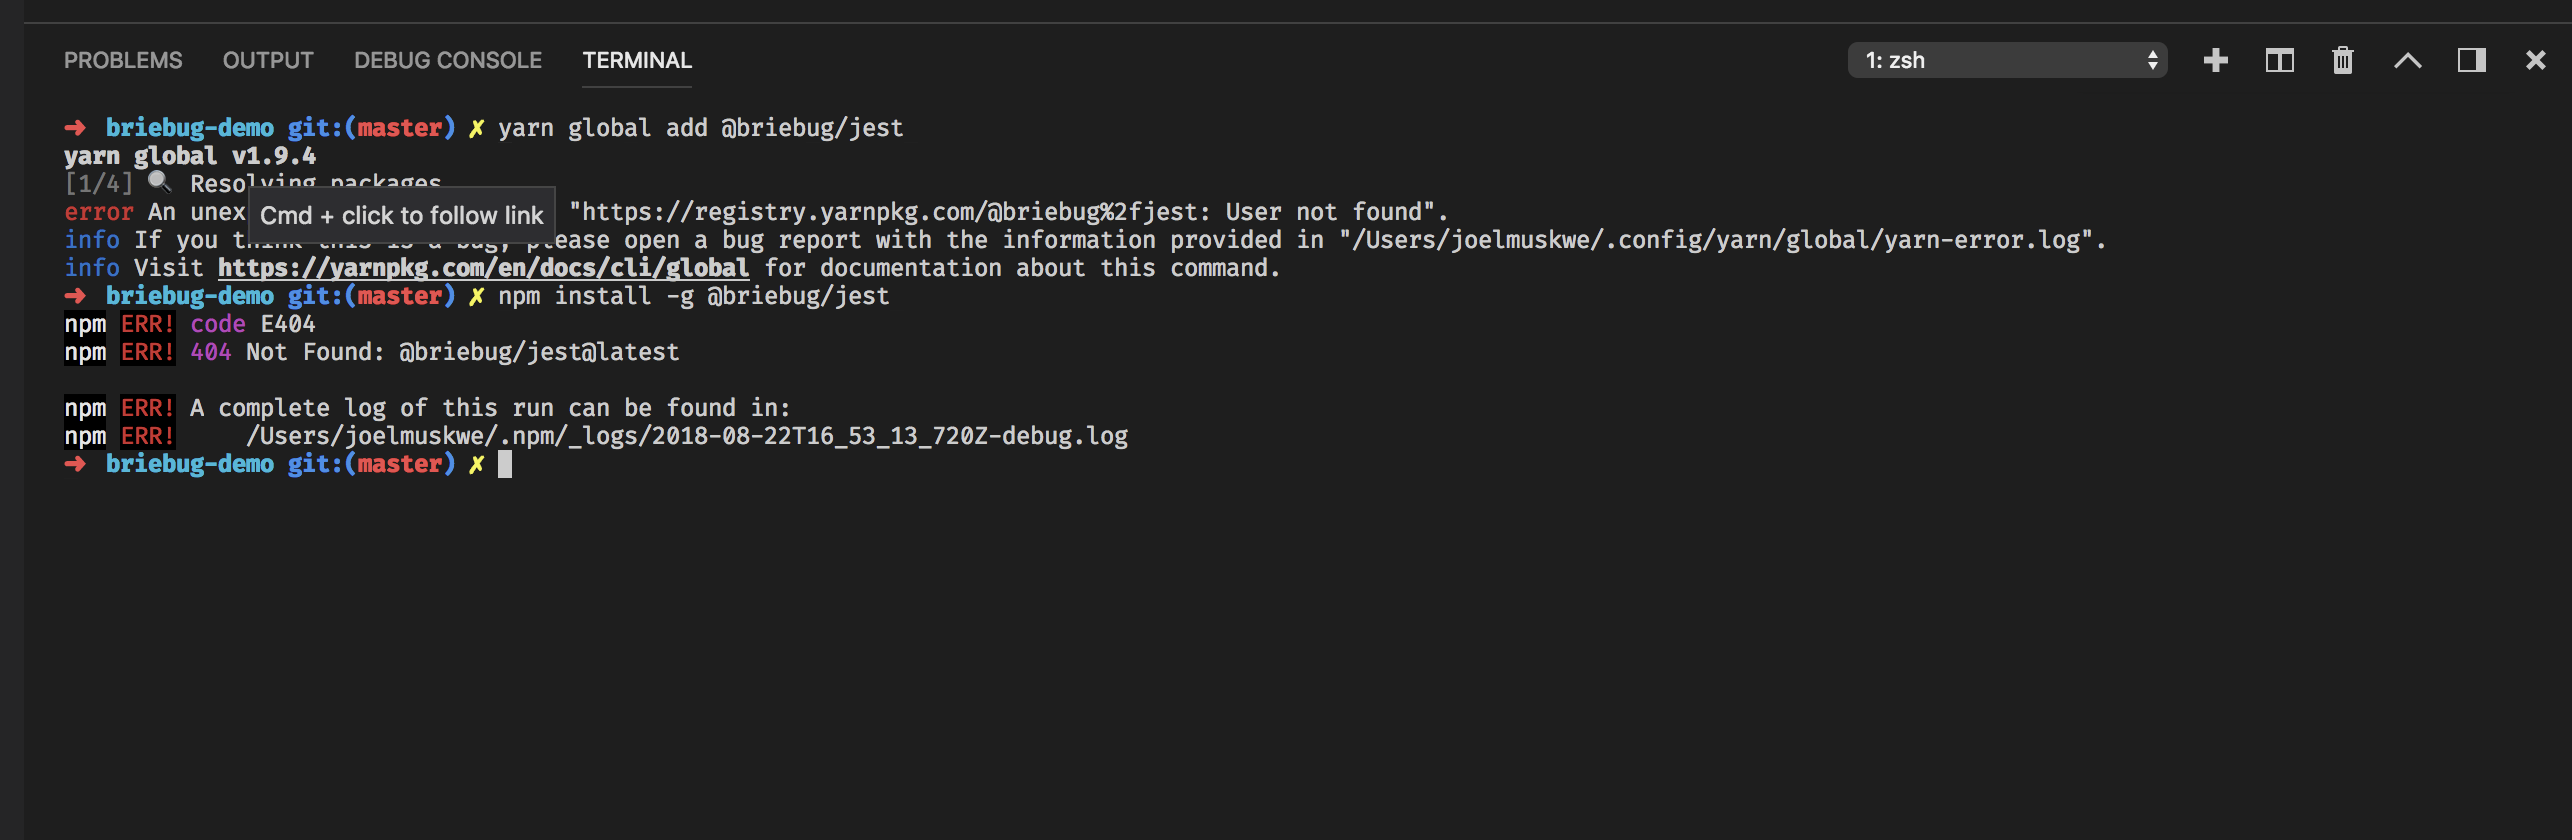Follow the yarnpkg.com documentation link

click(x=482, y=267)
